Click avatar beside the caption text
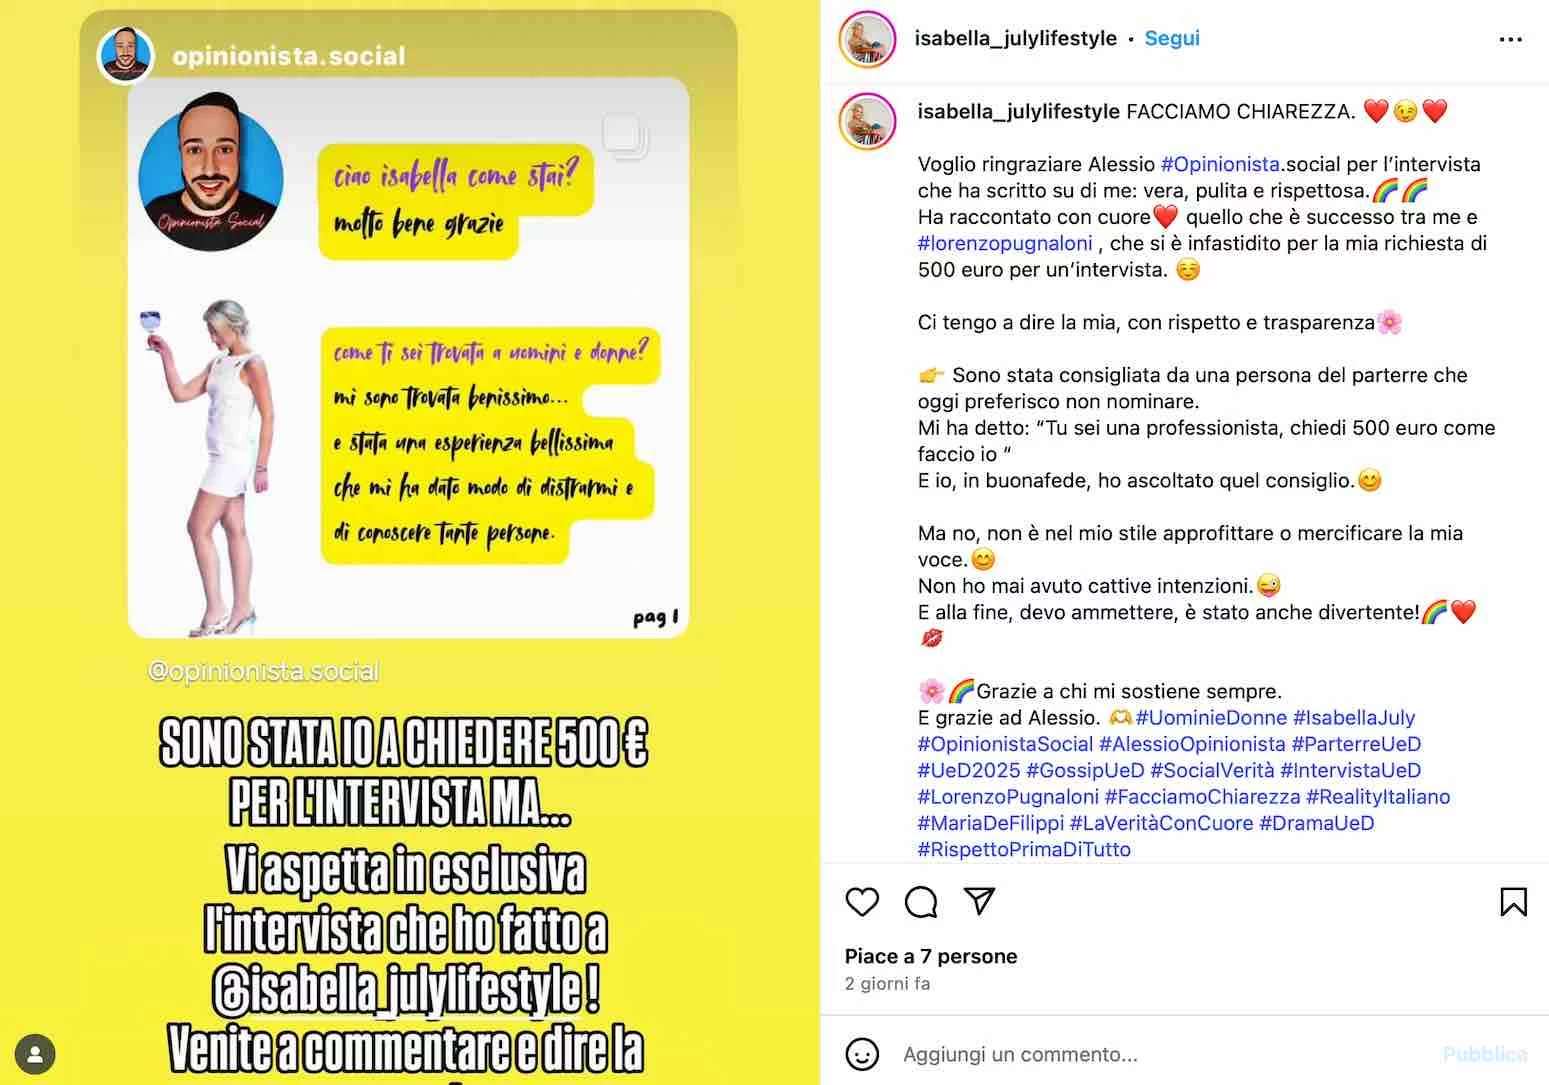 click(868, 122)
